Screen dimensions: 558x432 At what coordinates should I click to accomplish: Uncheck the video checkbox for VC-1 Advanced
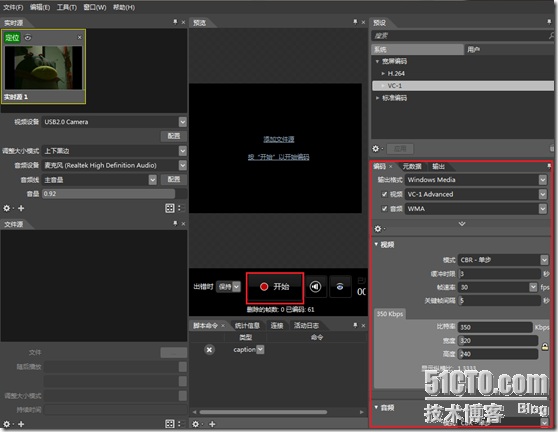384,194
